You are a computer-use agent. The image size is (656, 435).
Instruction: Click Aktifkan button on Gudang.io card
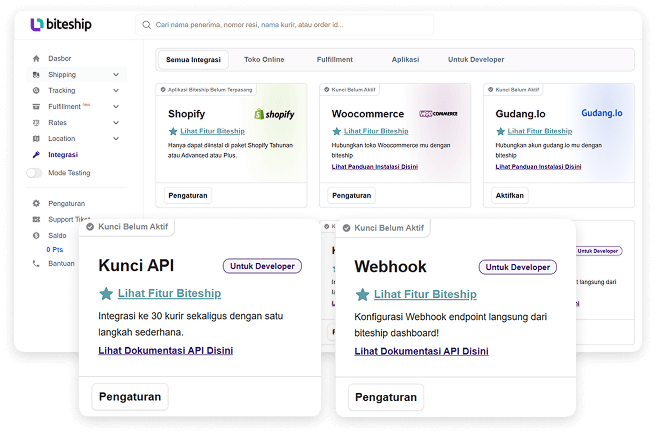pos(509,196)
